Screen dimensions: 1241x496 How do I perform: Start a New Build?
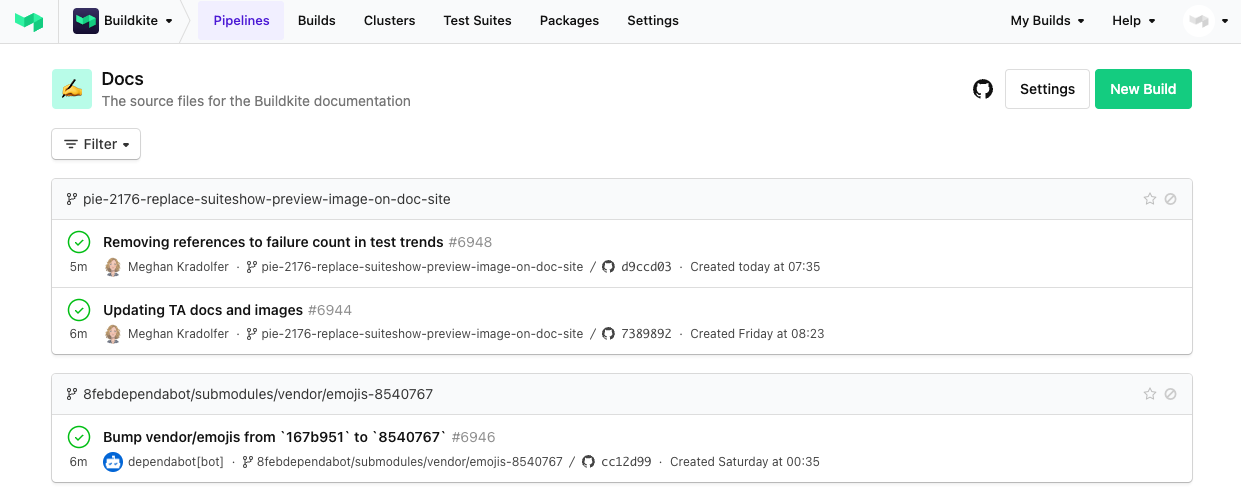pos(1143,89)
